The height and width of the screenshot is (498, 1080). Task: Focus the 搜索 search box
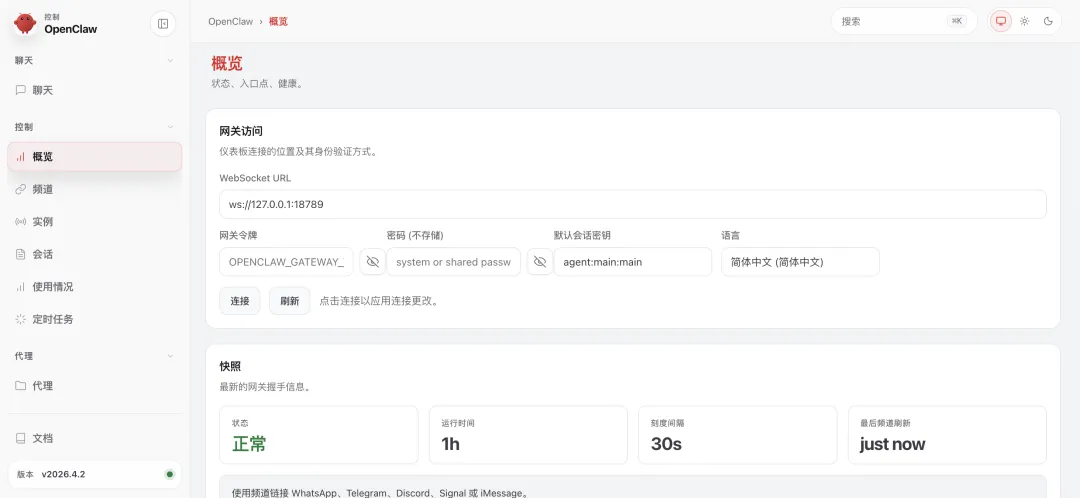pyautogui.click(x=904, y=21)
